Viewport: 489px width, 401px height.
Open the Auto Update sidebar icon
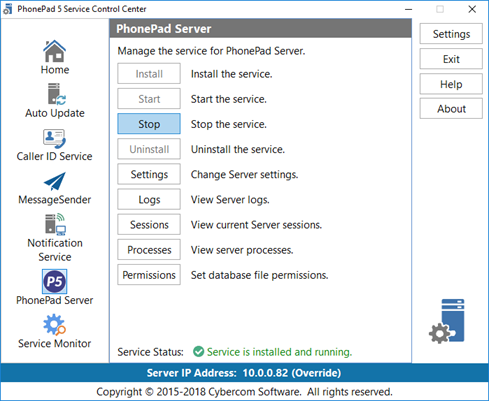[x=57, y=94]
